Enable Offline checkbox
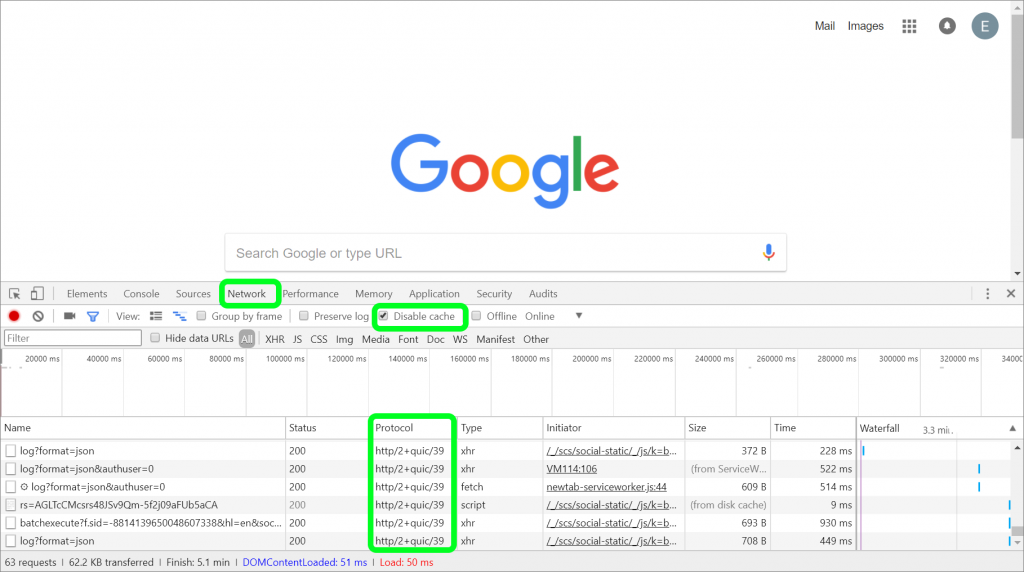Viewport: 1024px width, 572px height. coord(477,316)
